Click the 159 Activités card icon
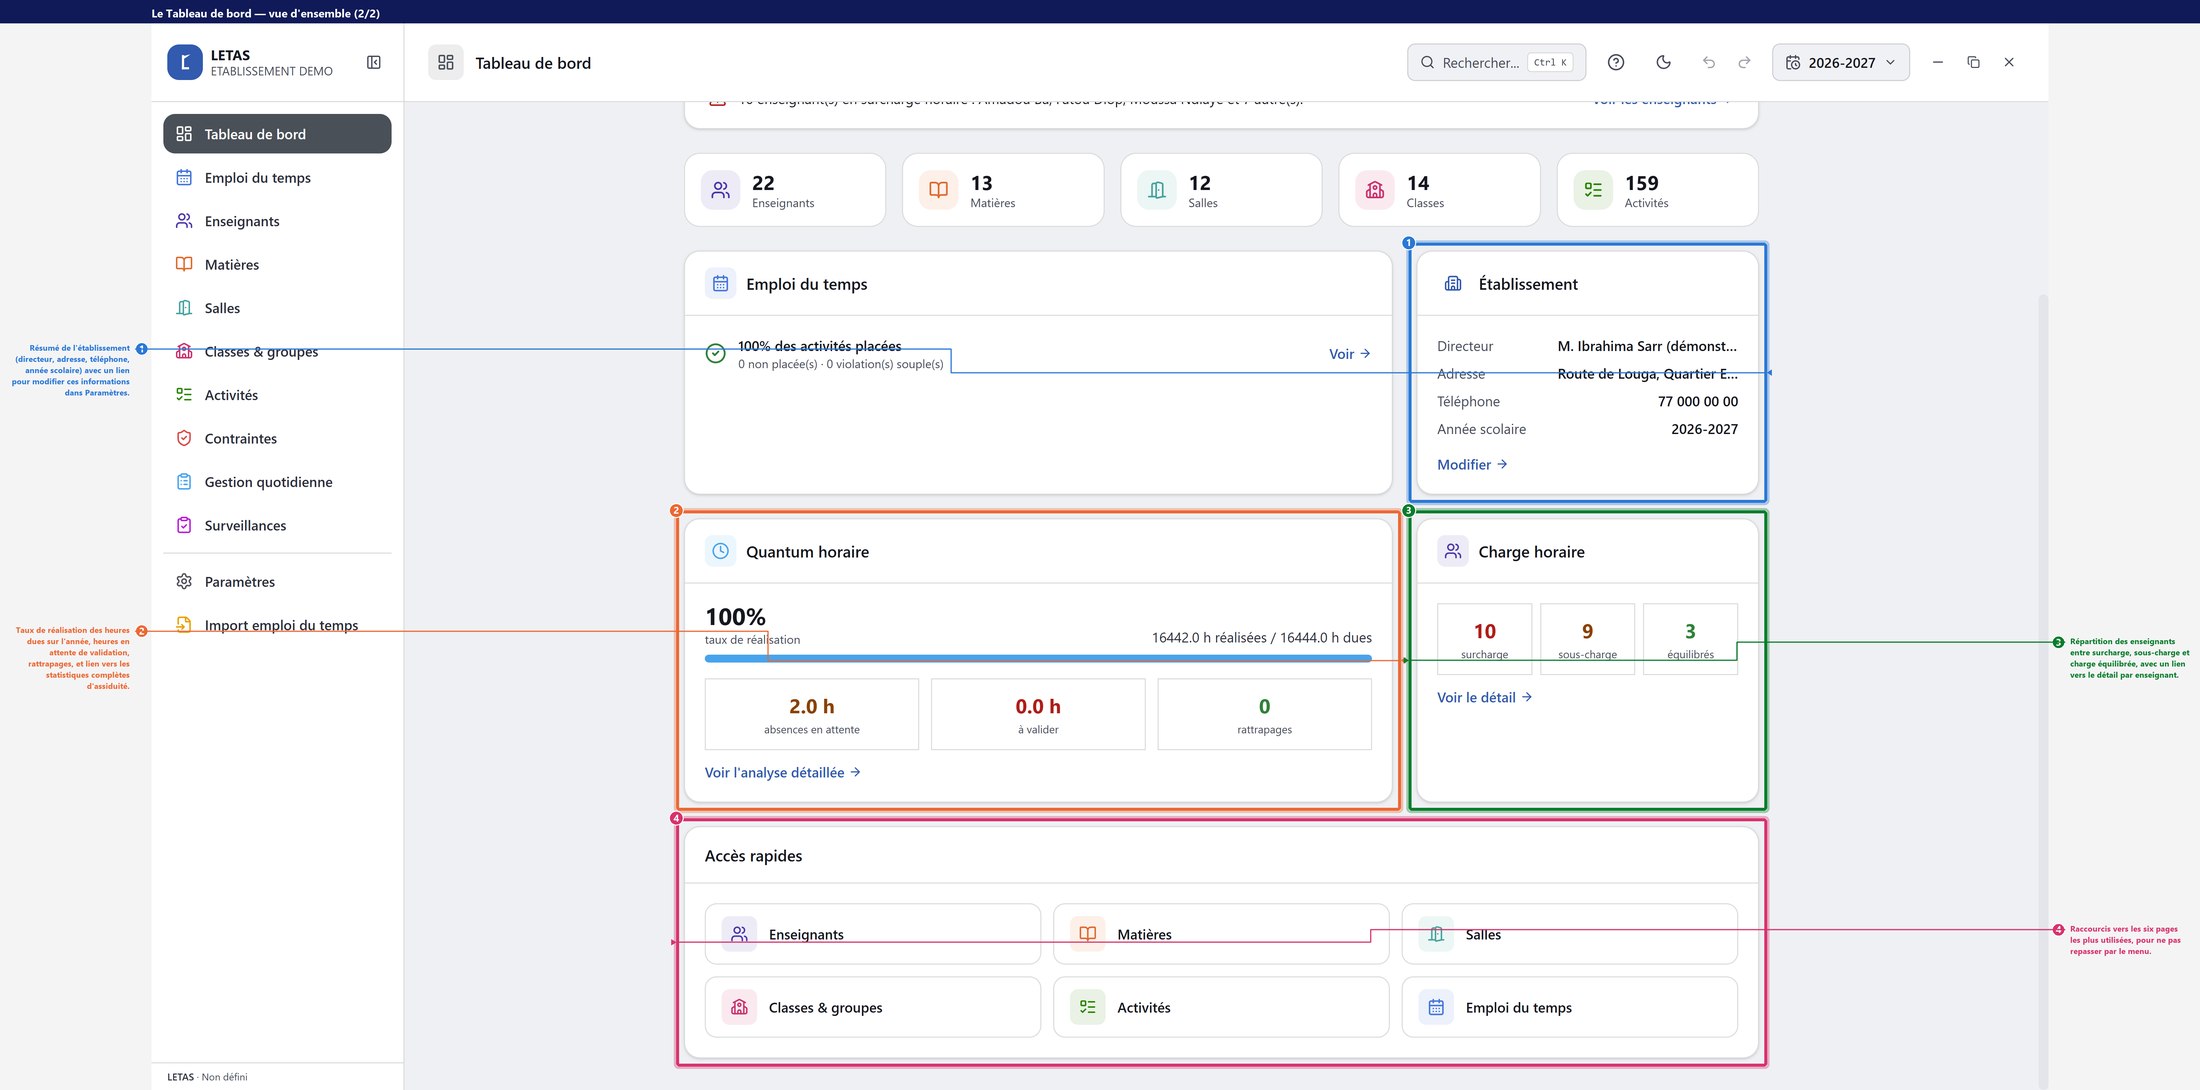 [x=1593, y=190]
